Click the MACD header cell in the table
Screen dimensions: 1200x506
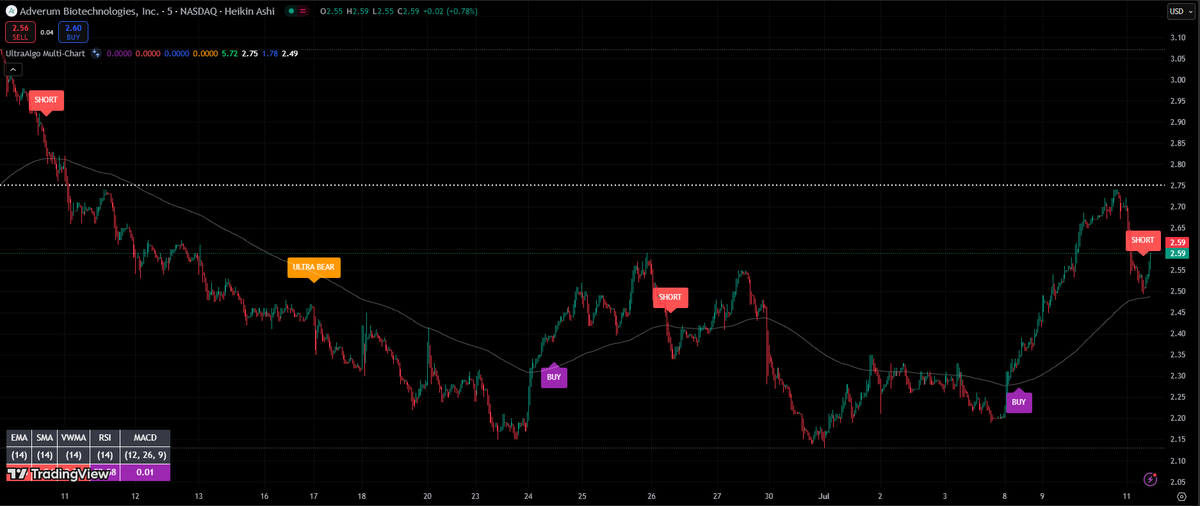point(145,438)
